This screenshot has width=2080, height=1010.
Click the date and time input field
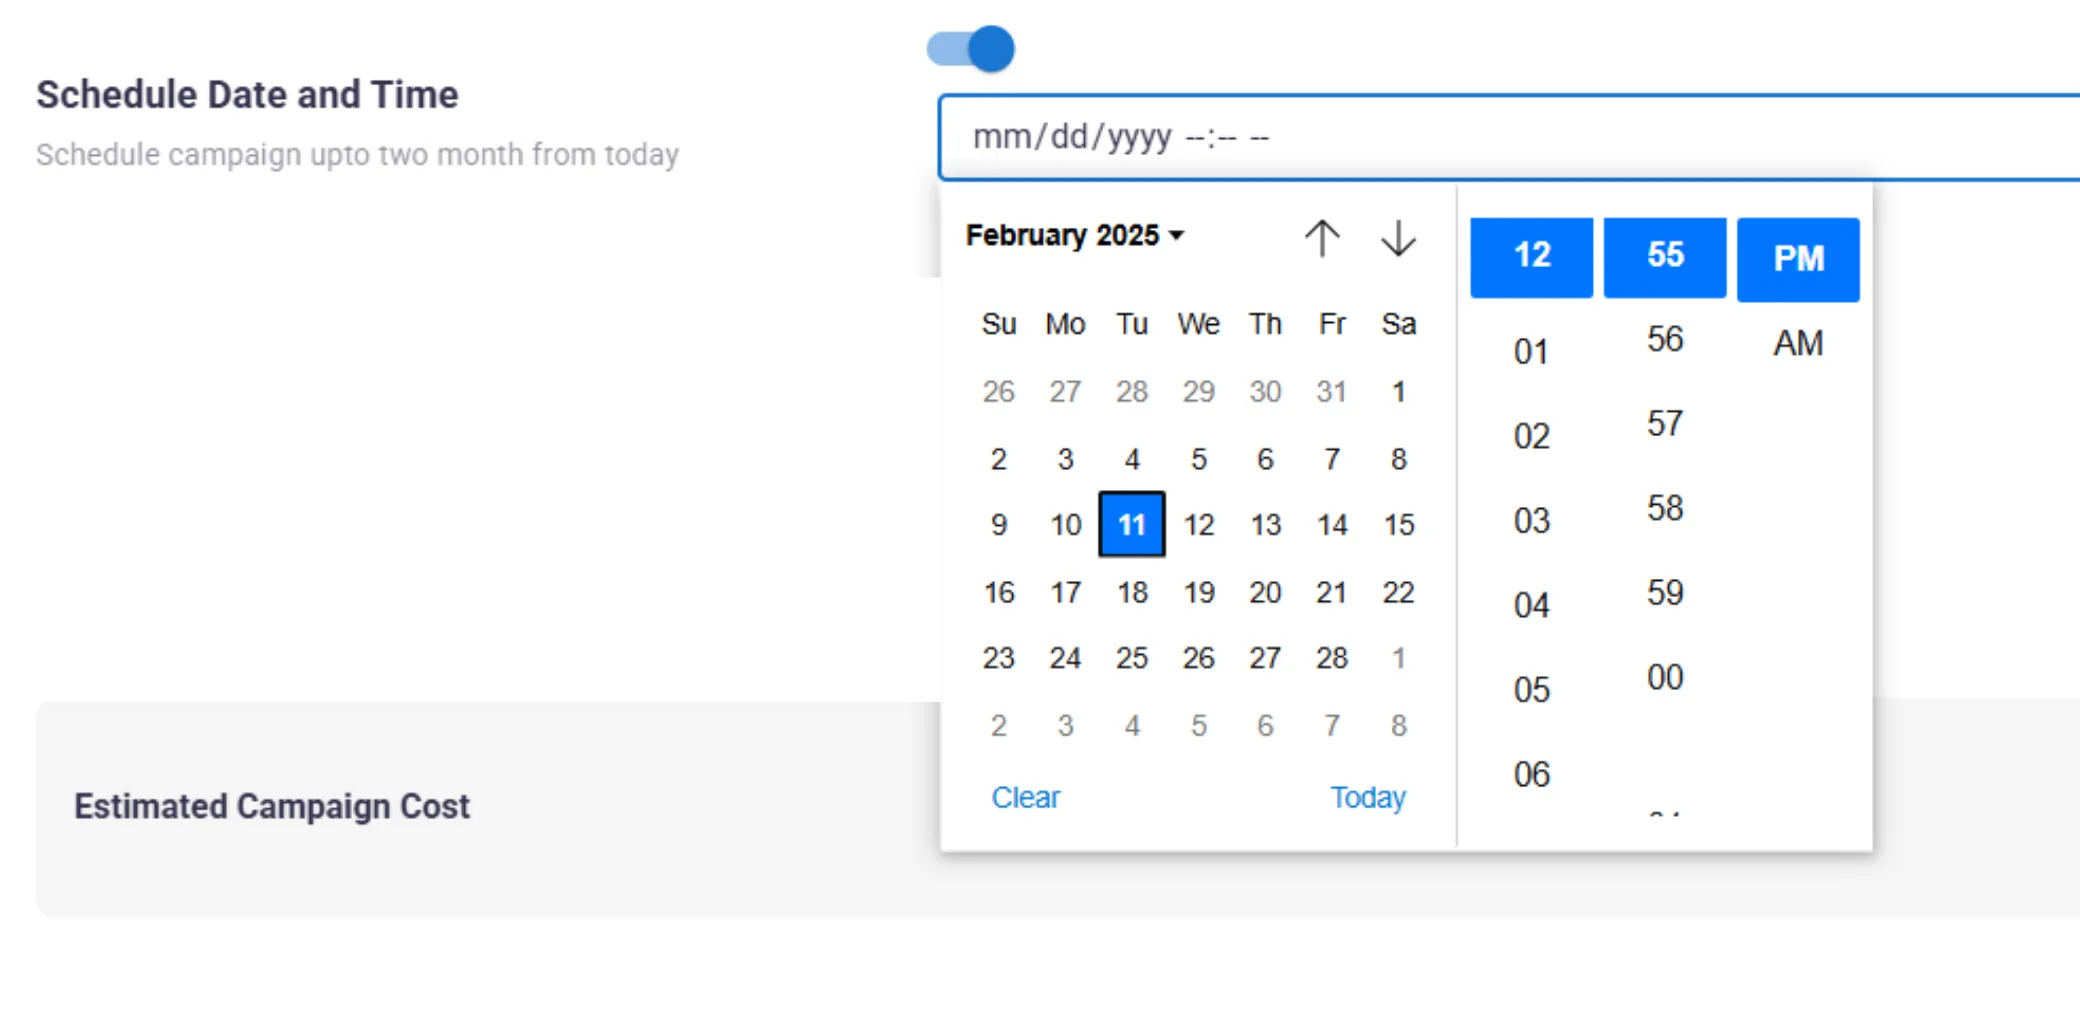pyautogui.click(x=1510, y=137)
